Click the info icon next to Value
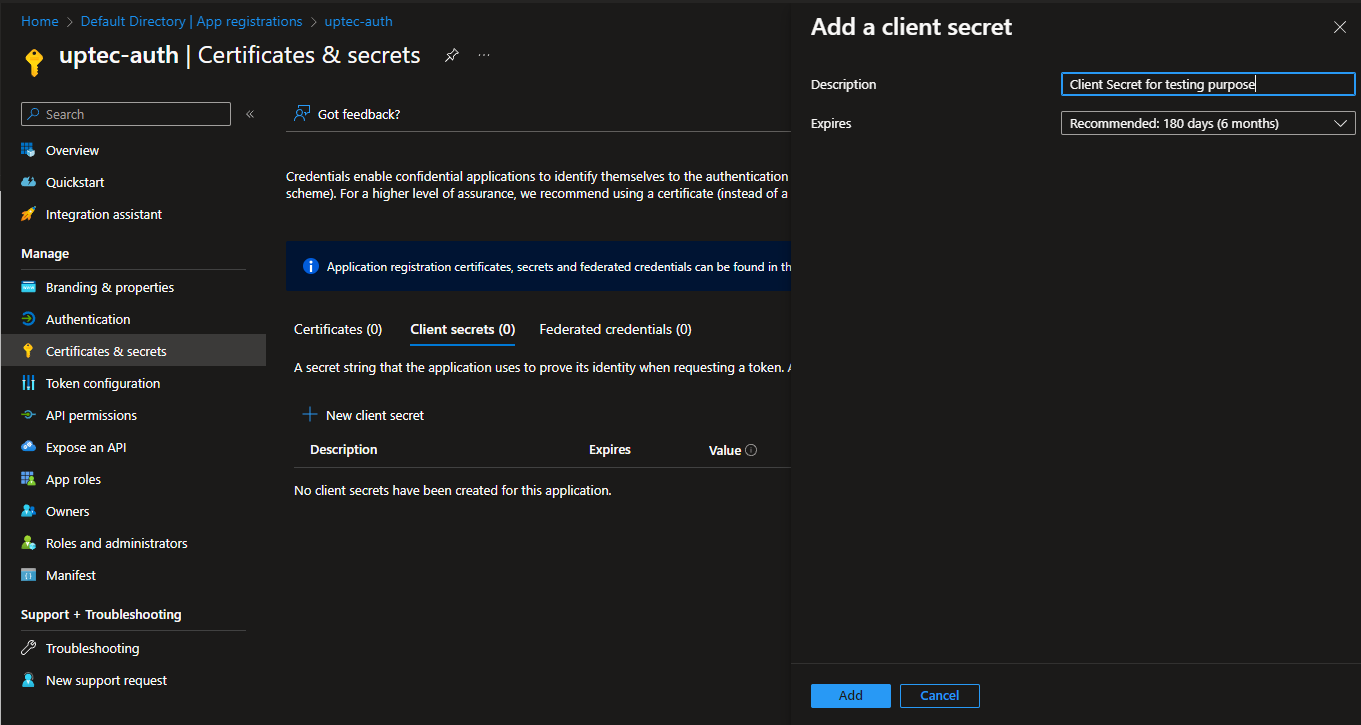1361x725 pixels. point(751,450)
